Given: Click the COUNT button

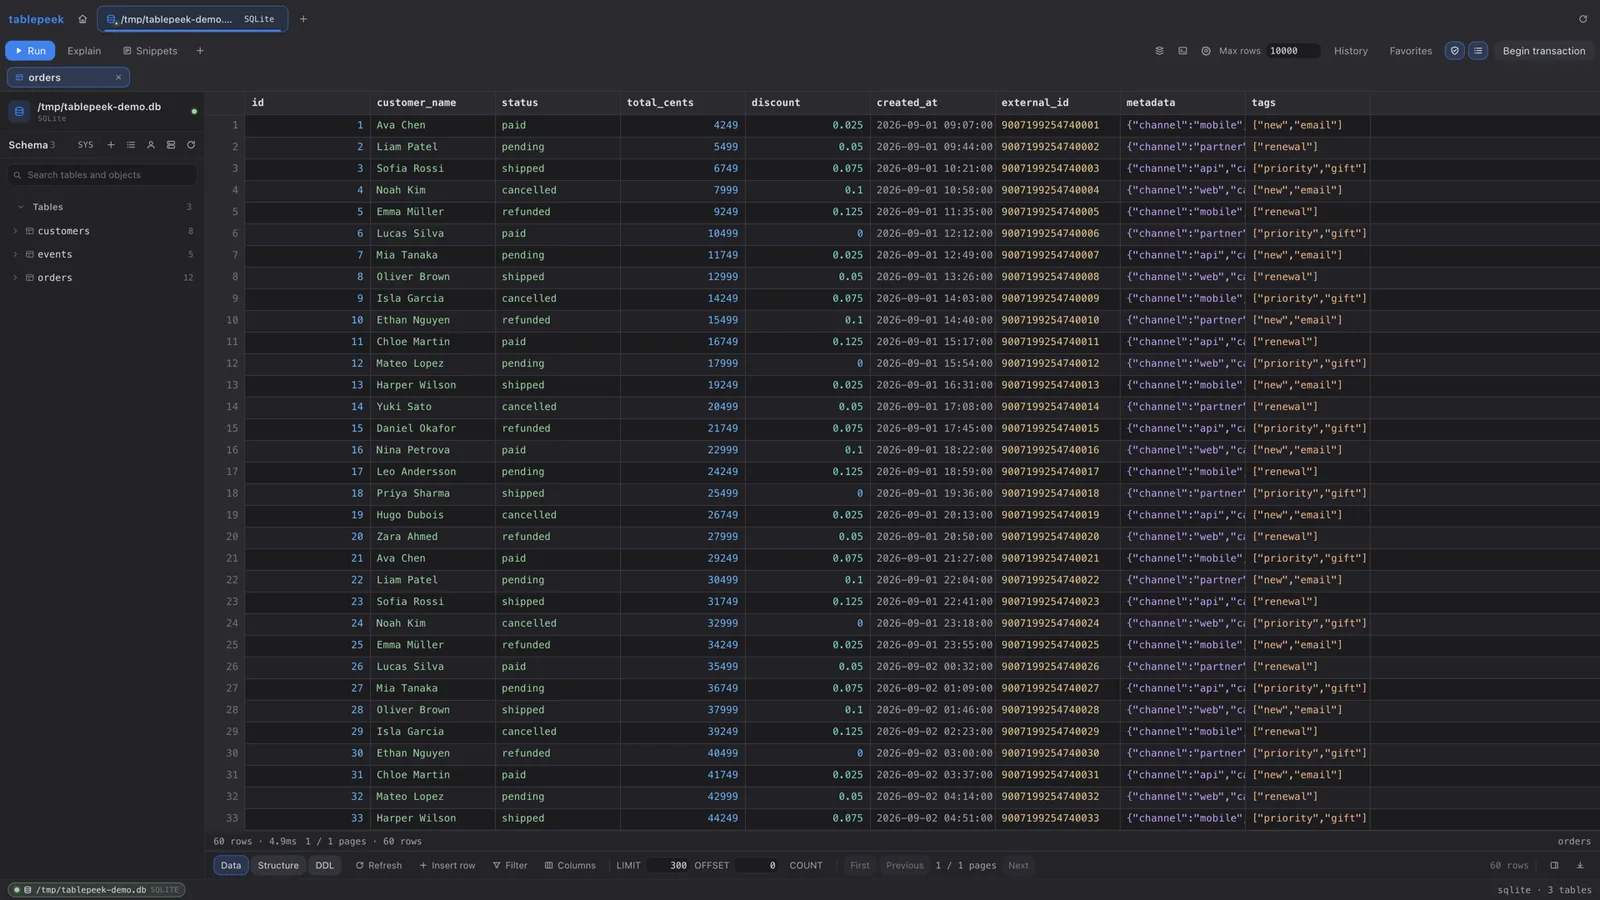Looking at the screenshot, I should pyautogui.click(x=806, y=866).
